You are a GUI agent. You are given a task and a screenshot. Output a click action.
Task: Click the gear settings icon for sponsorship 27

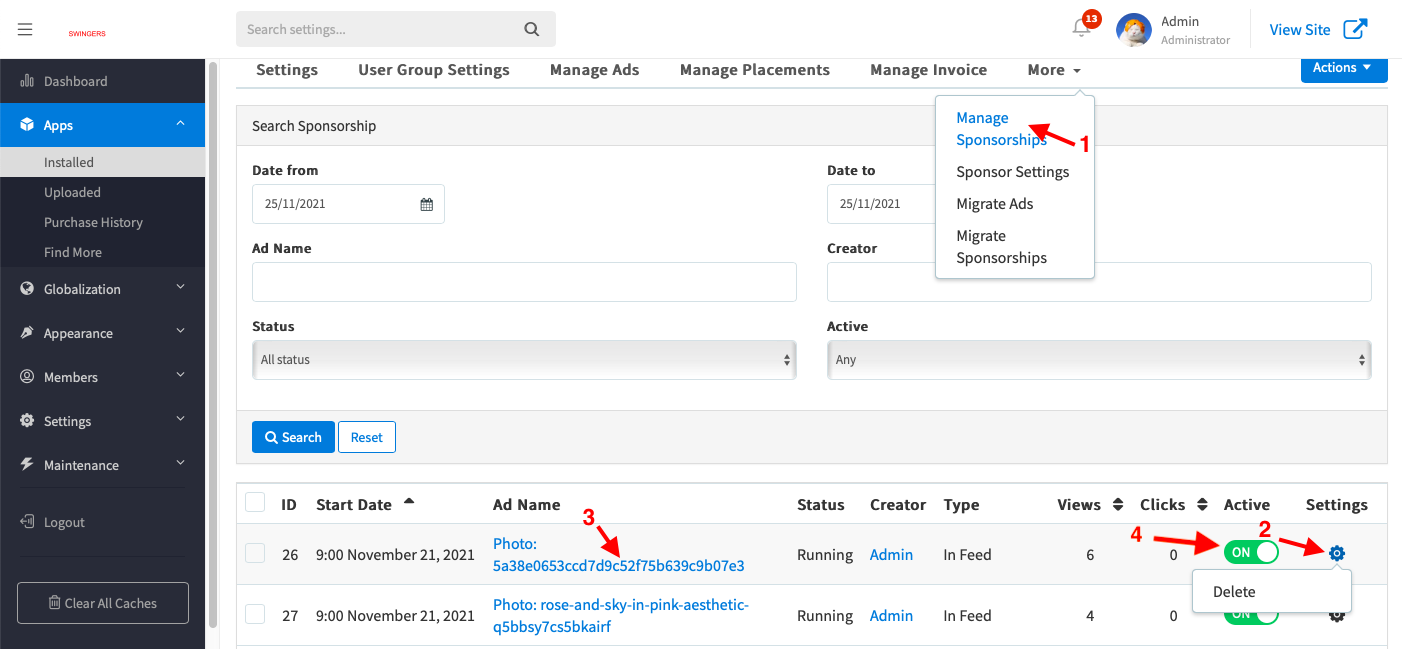click(1336, 615)
